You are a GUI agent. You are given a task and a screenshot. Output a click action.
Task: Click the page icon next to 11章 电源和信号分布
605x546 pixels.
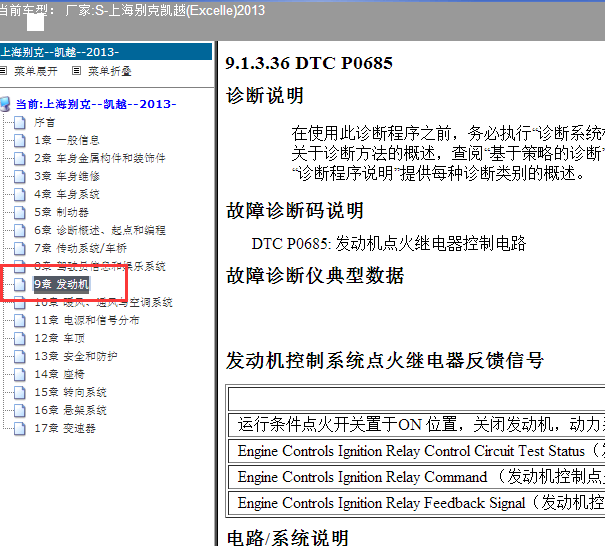[x=20, y=321]
